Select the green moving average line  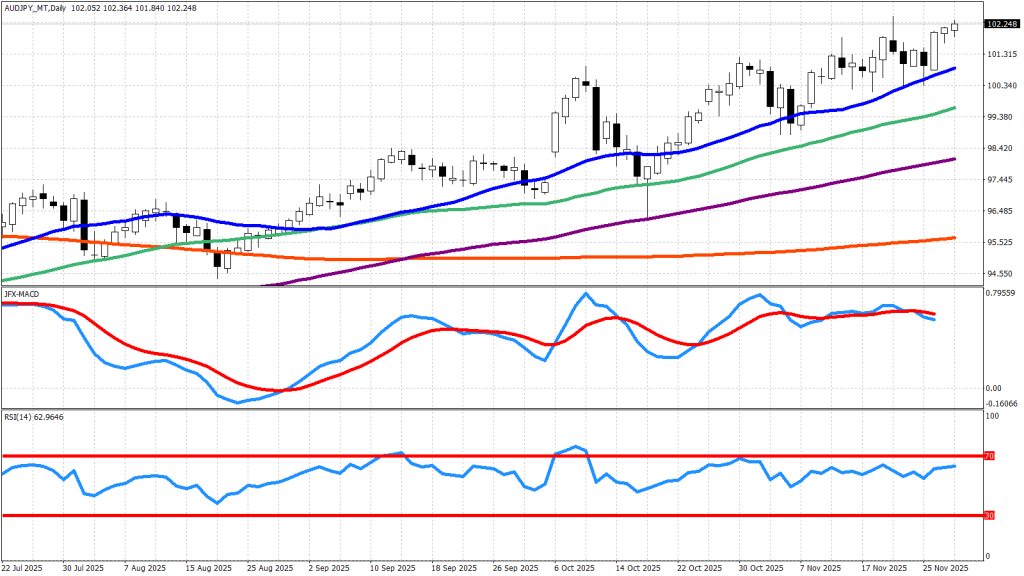point(700,176)
